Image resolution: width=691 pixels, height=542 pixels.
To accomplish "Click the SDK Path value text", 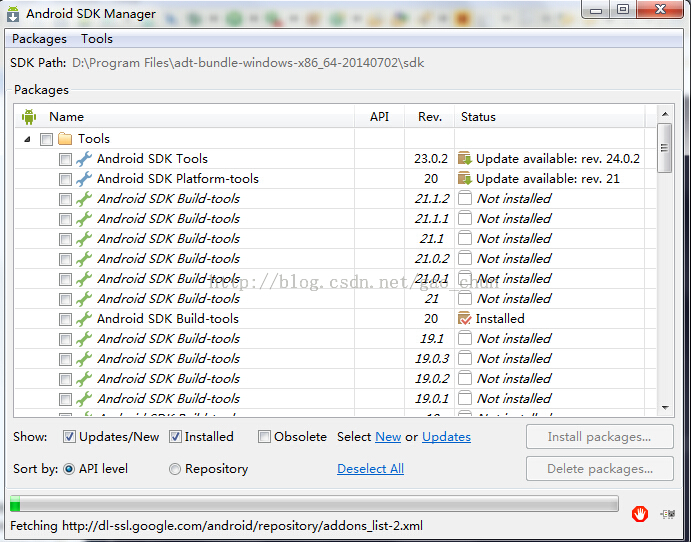I will 248,63.
